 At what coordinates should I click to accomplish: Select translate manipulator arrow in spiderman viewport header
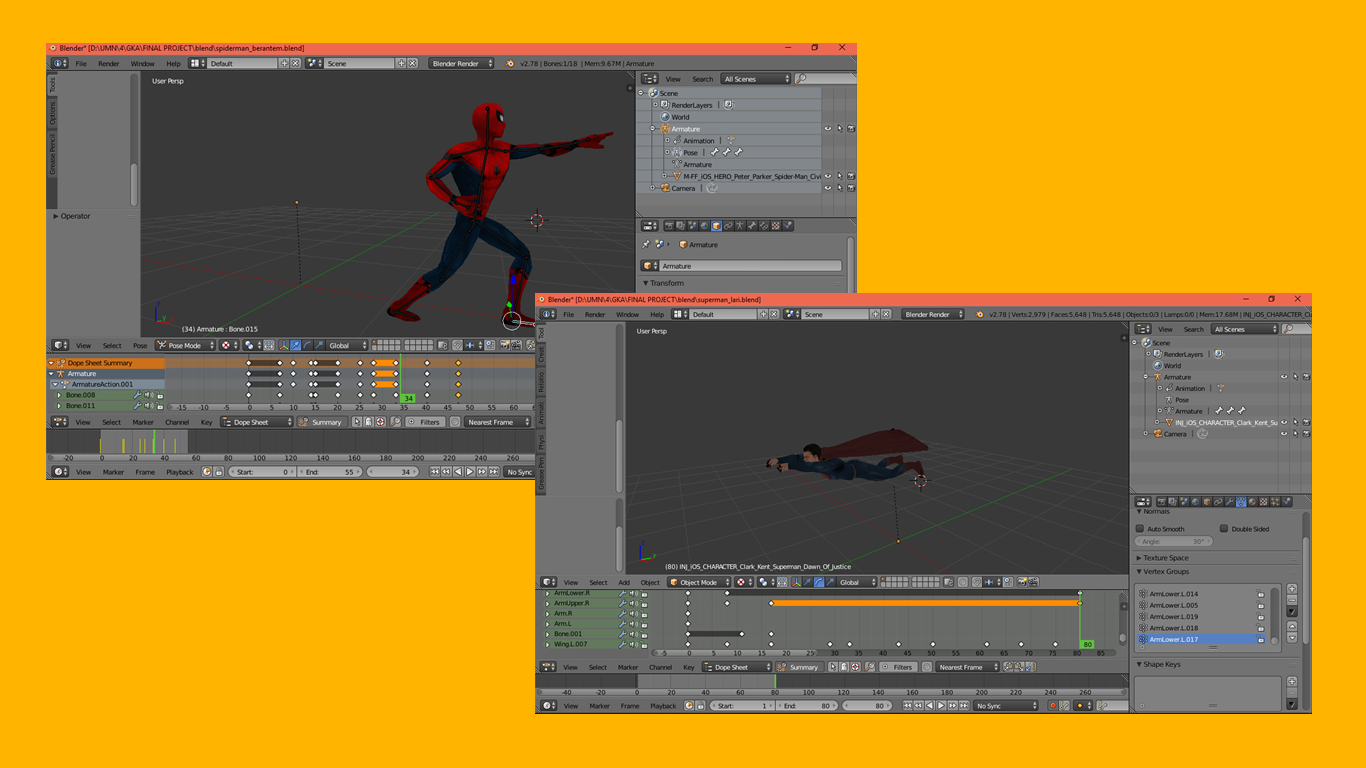tap(296, 345)
